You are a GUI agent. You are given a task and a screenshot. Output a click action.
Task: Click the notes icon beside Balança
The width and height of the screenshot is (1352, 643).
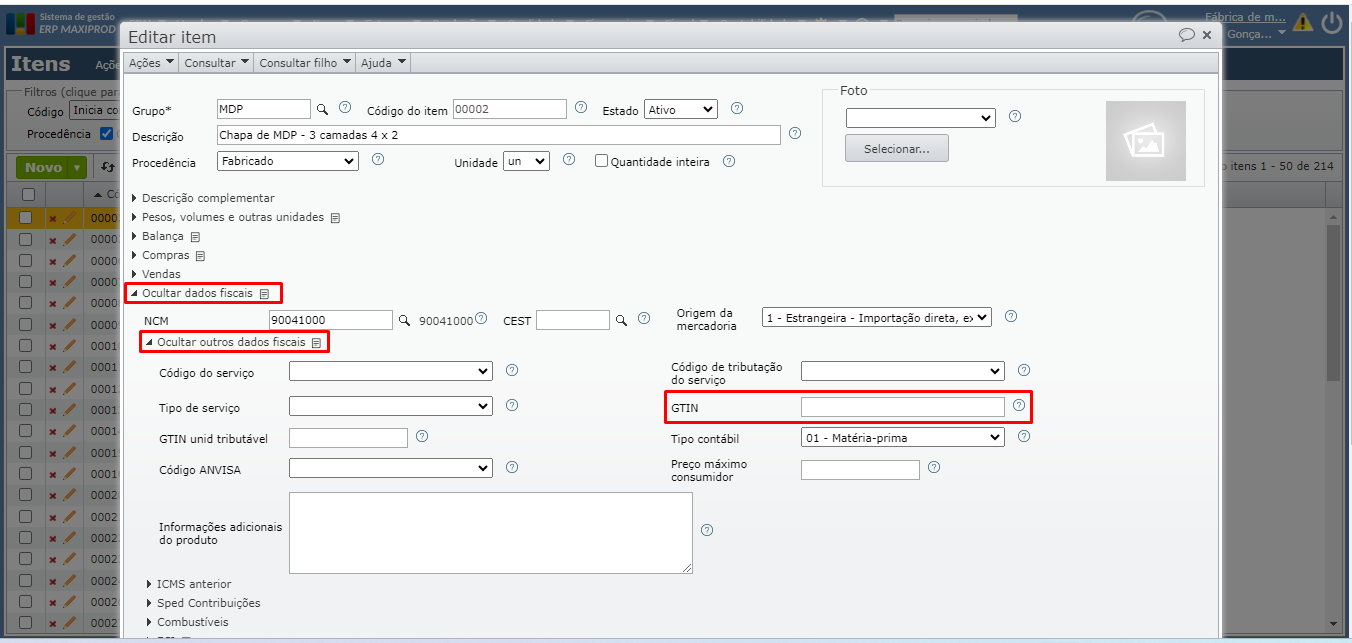tap(195, 237)
